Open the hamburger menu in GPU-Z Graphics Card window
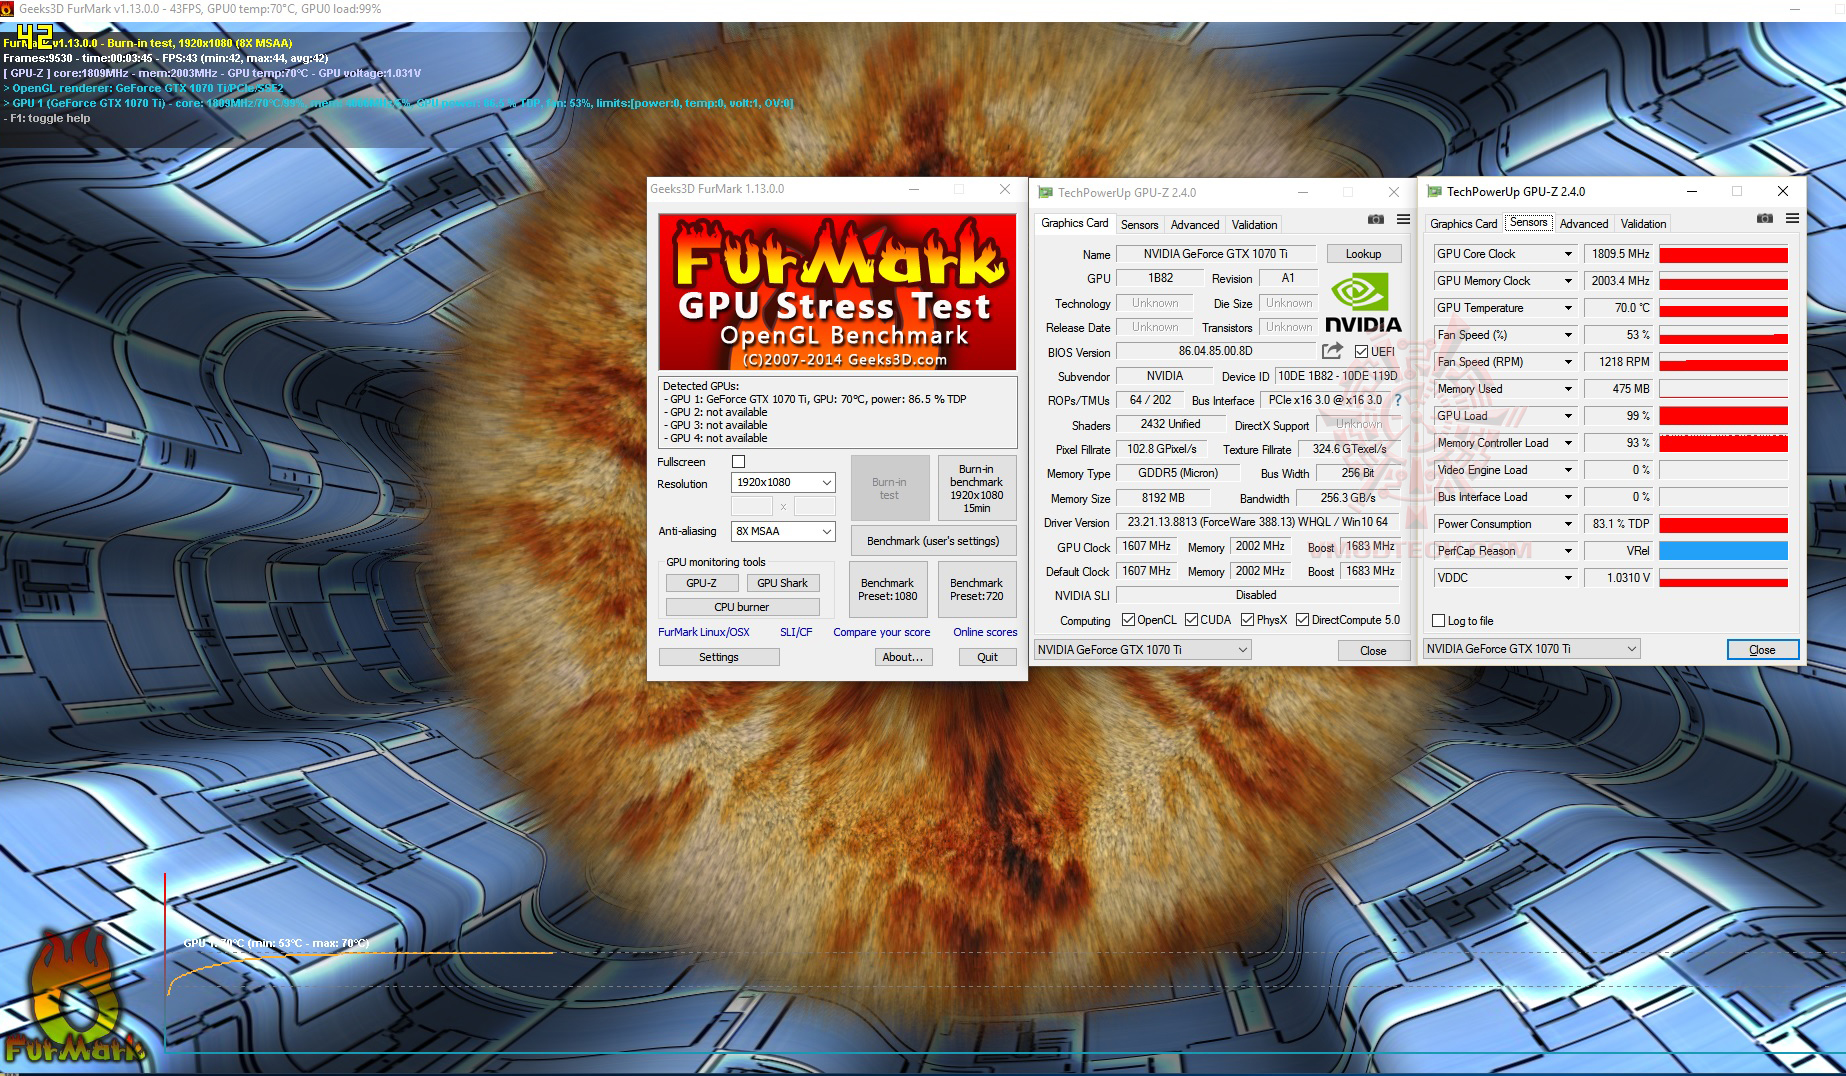This screenshot has width=1846, height=1076. pyautogui.click(x=1403, y=219)
